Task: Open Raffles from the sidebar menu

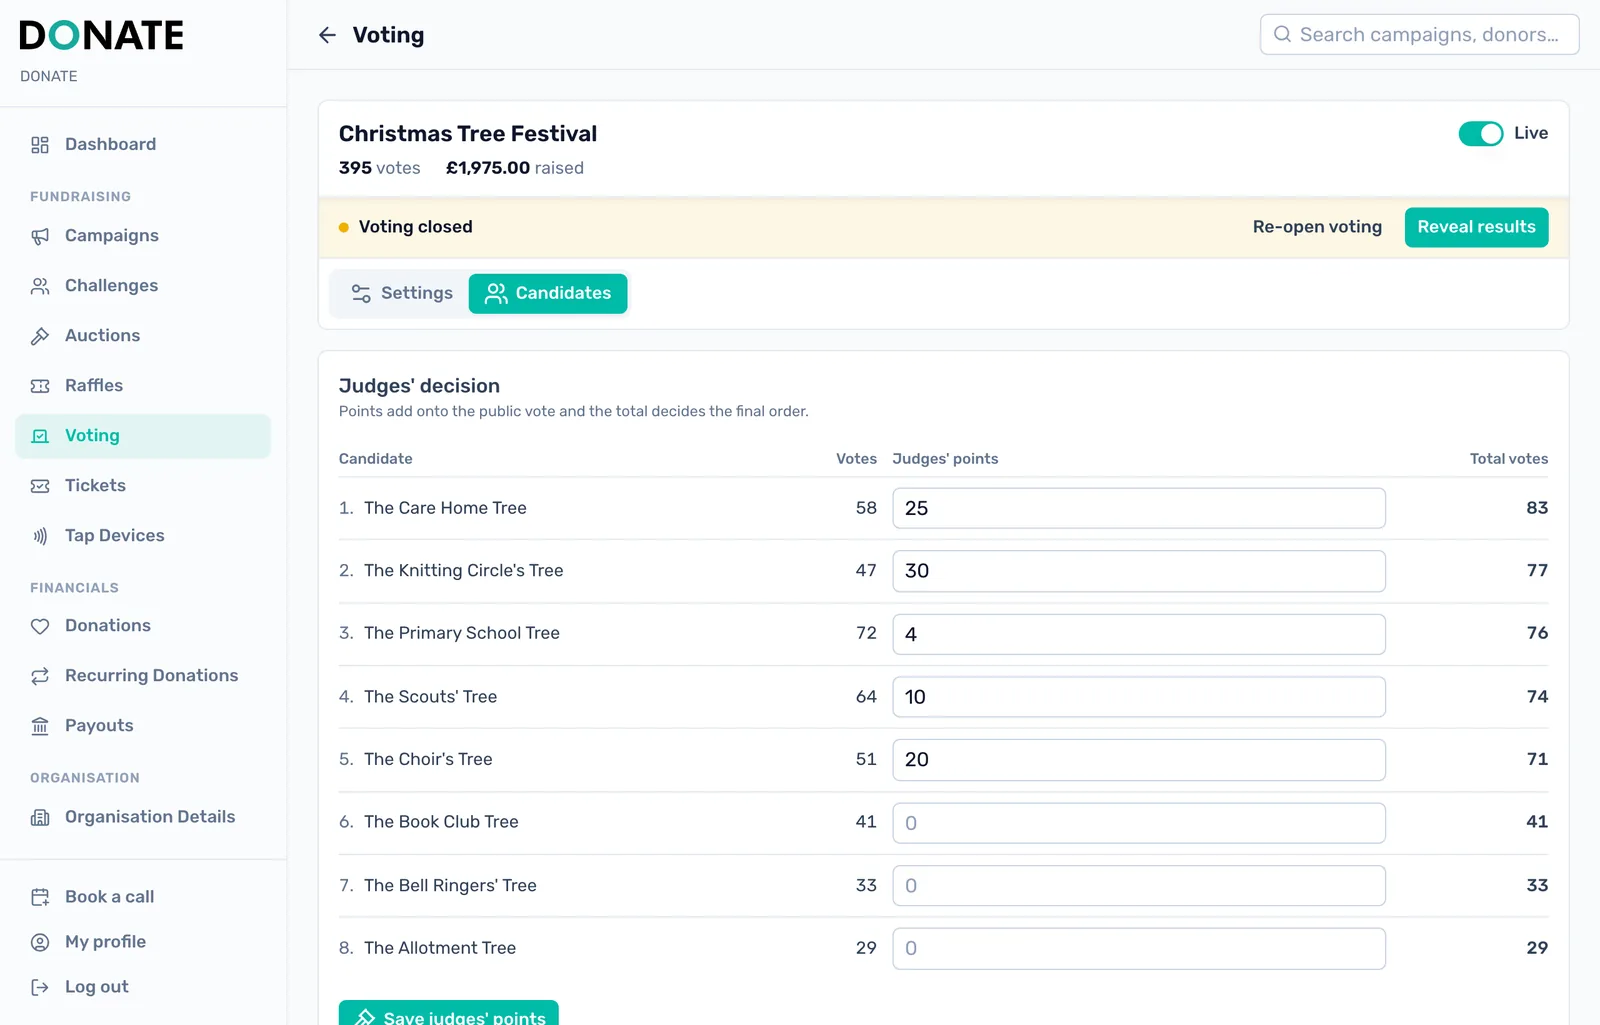Action: (x=143, y=386)
